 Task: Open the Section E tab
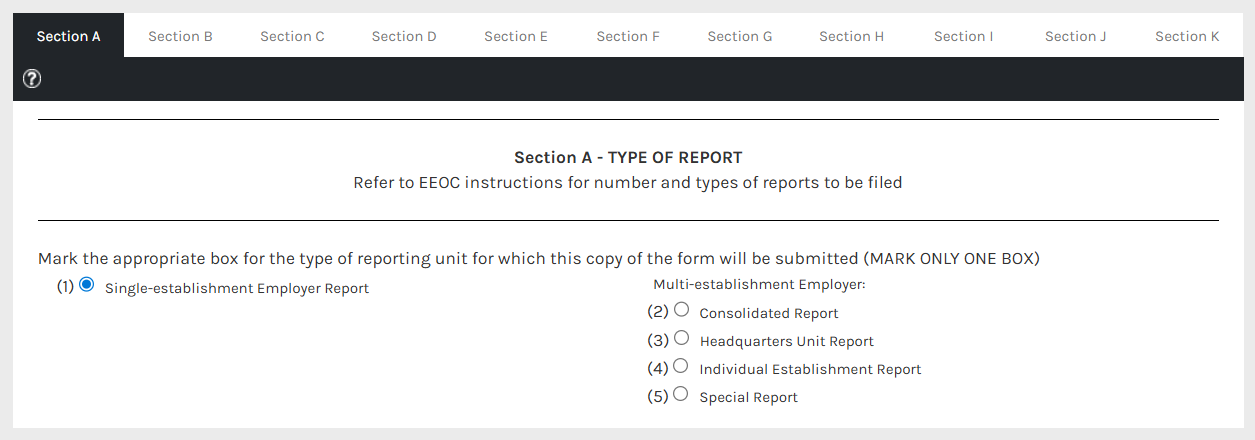click(516, 36)
